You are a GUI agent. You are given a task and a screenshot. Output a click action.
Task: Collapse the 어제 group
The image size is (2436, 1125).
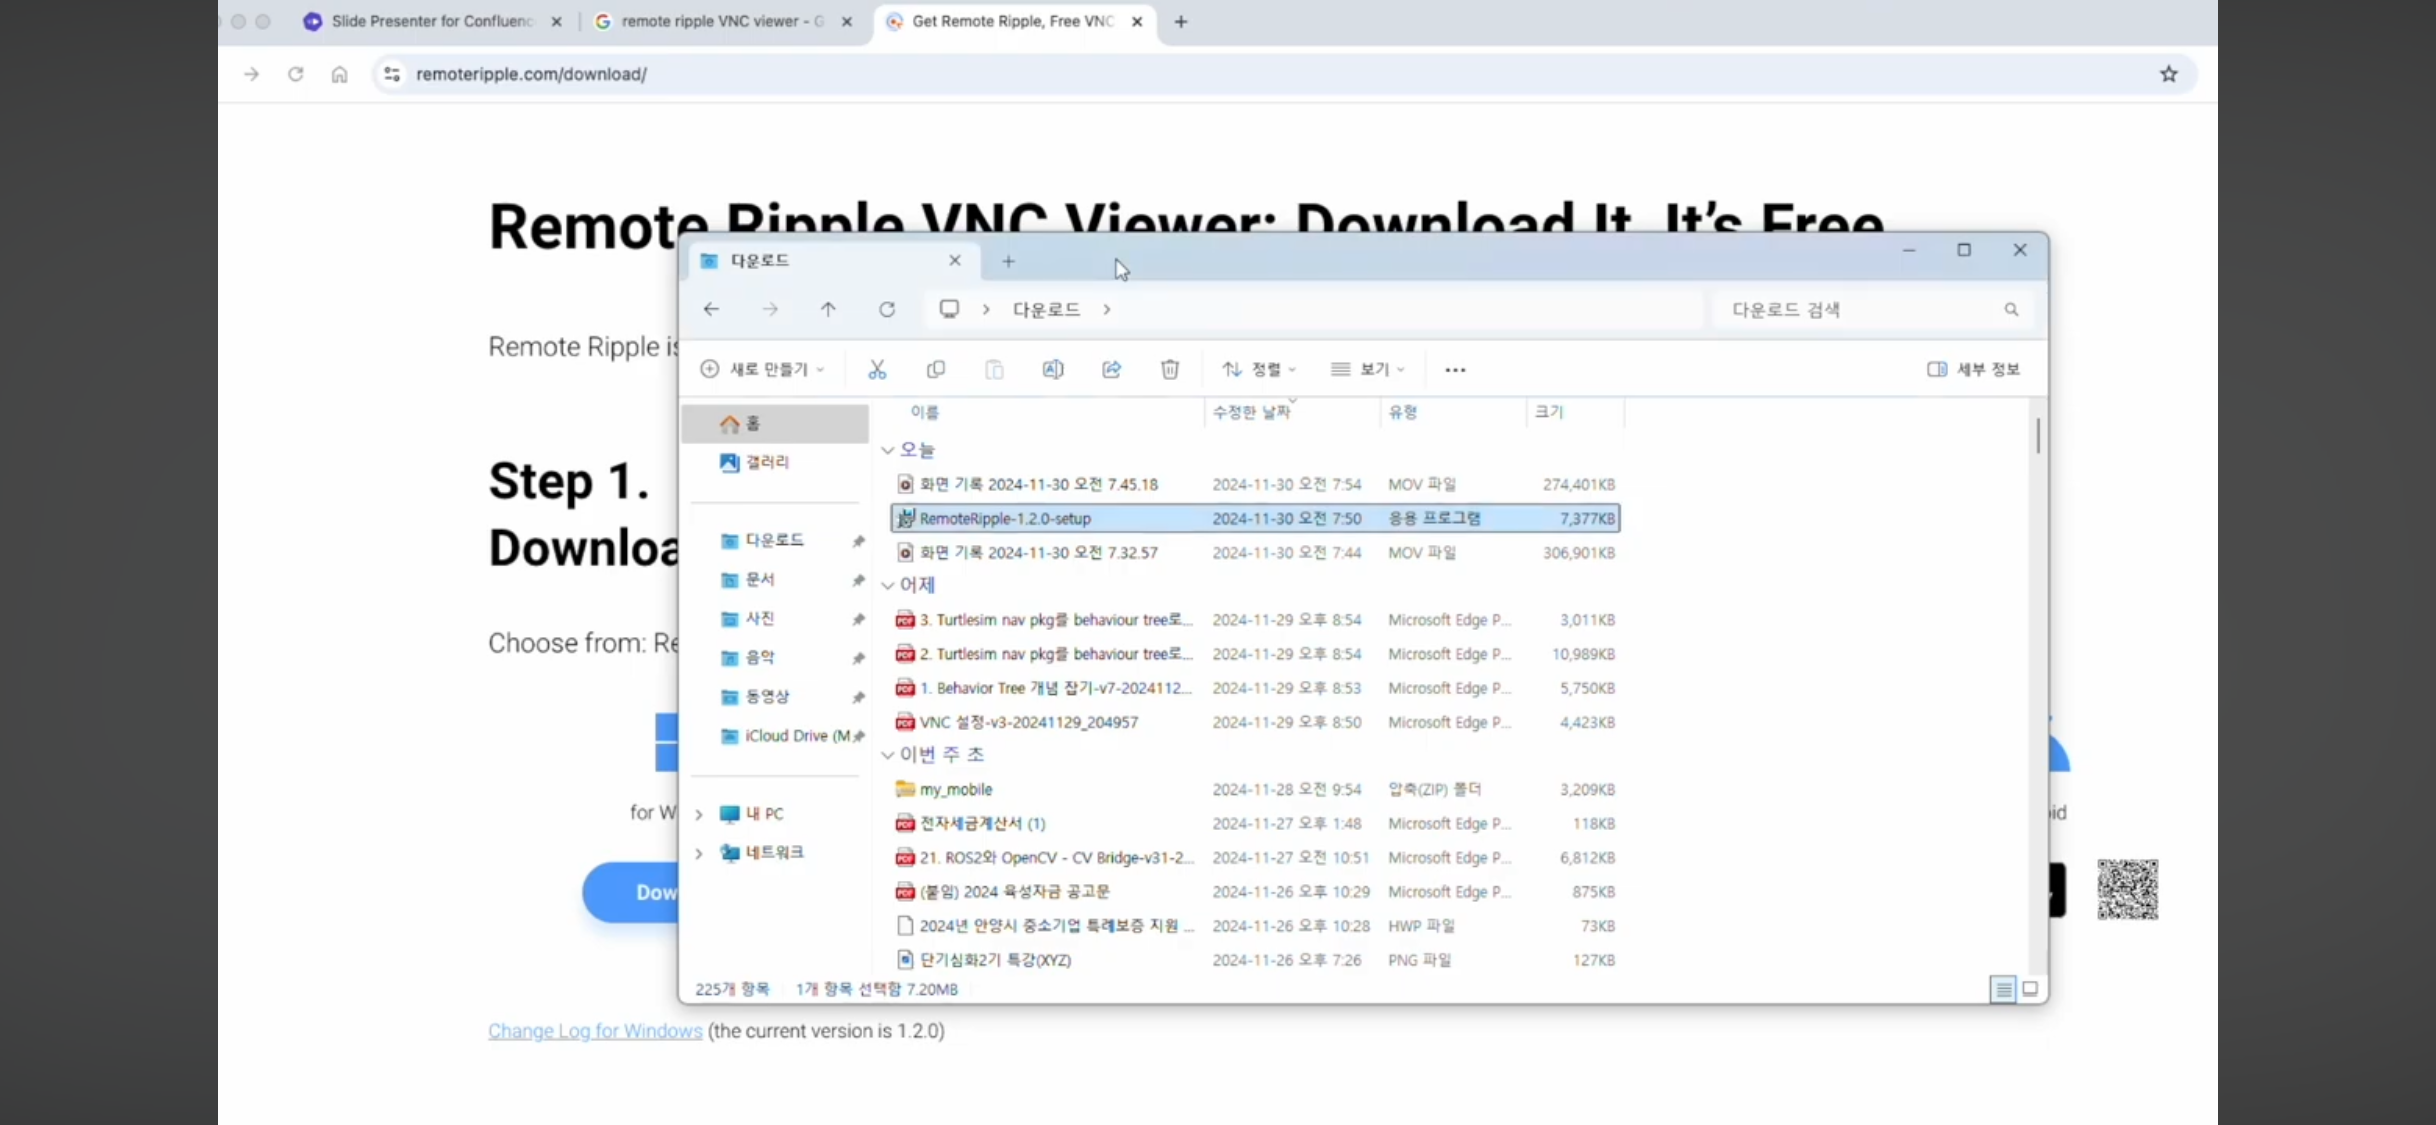point(887,585)
